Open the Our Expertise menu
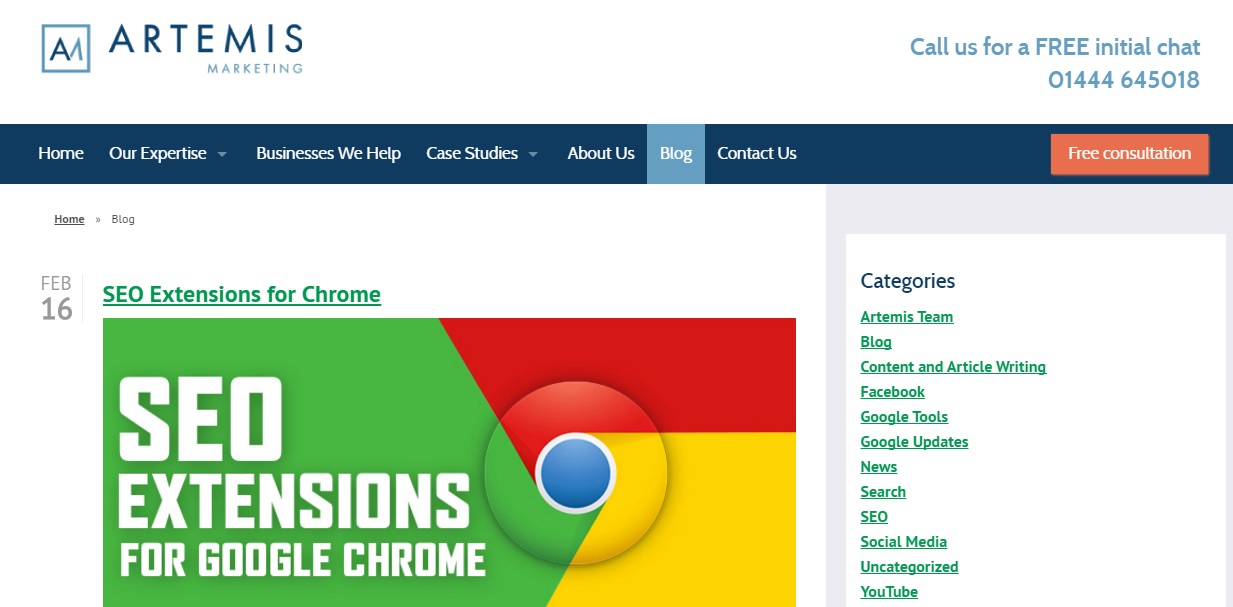This screenshot has height=607, width=1233. [x=158, y=154]
